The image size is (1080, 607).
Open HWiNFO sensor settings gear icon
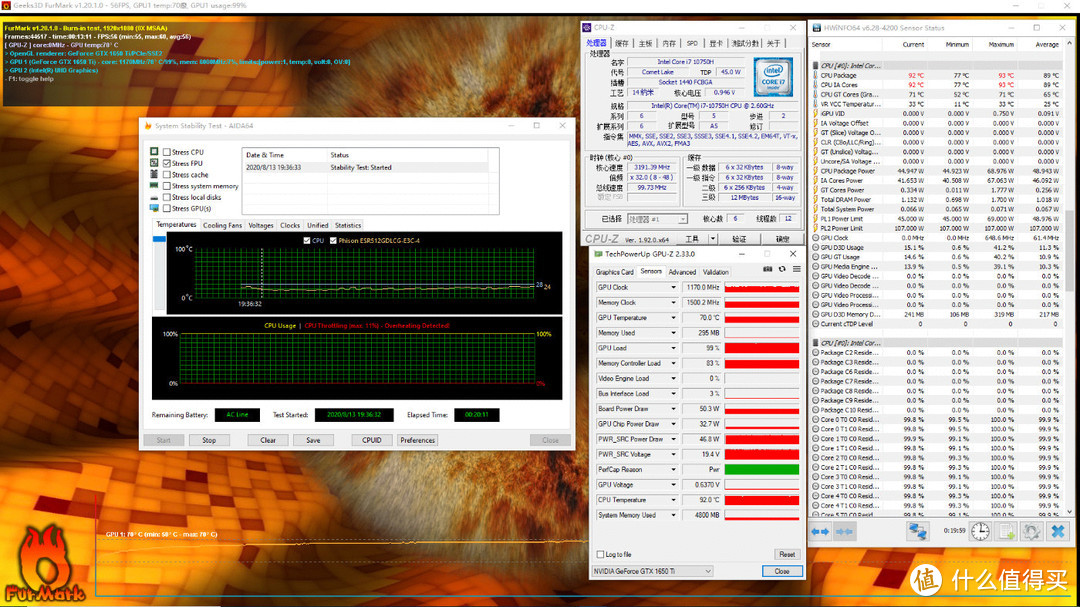click(x=1031, y=531)
